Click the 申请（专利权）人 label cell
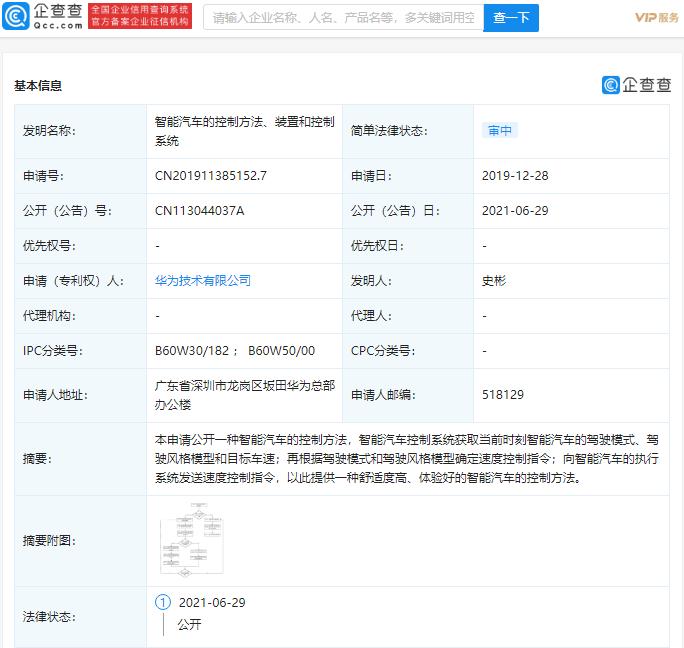Screen dimensions: 684x648 [81, 281]
